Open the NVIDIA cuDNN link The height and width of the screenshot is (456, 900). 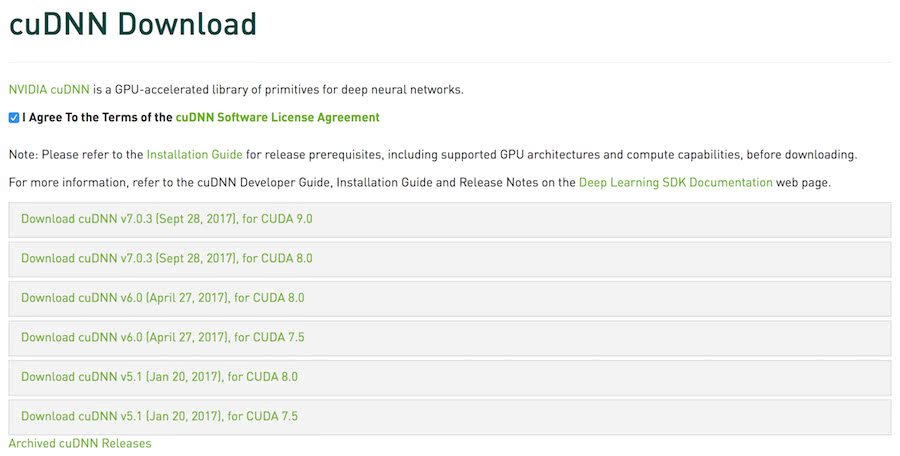[x=49, y=90]
